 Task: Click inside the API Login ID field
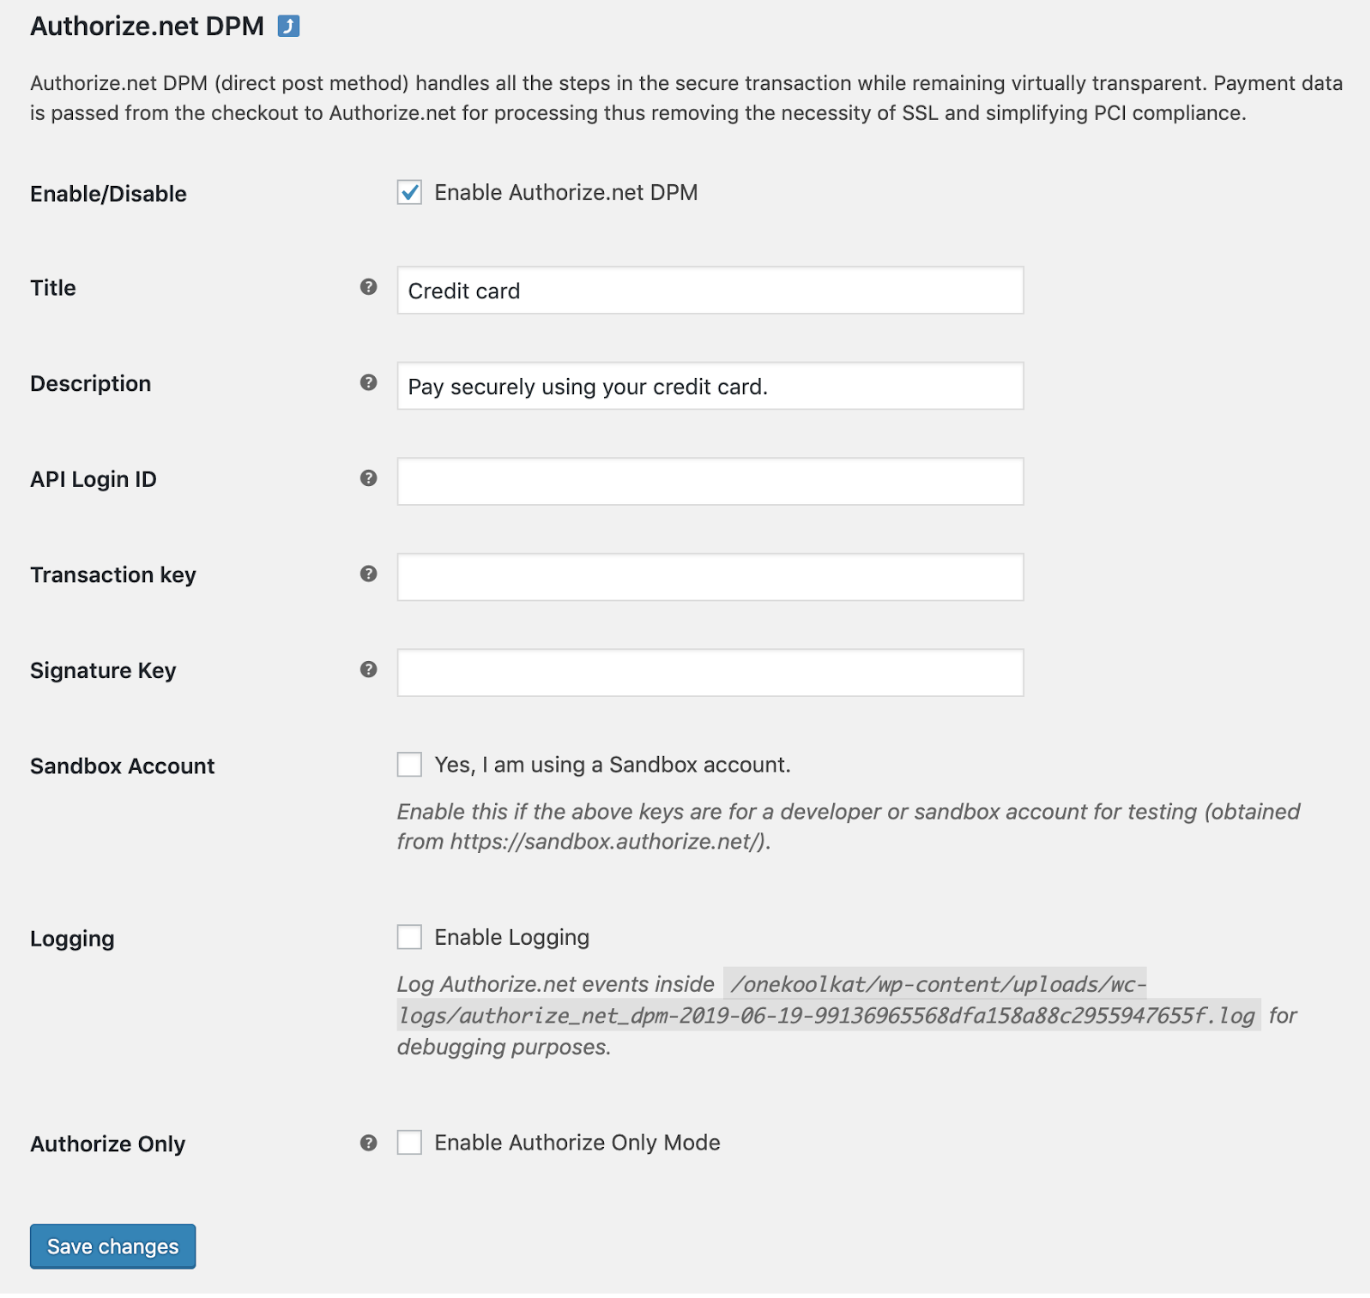pyautogui.click(x=710, y=481)
